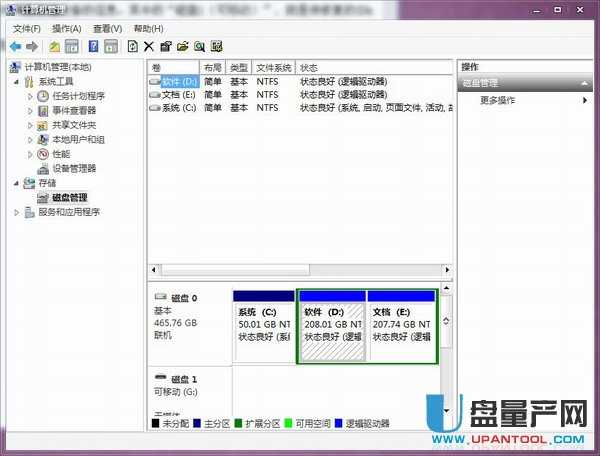Click the Up one level folder icon
The height and width of the screenshot is (456, 600).
pyautogui.click(x=54, y=46)
